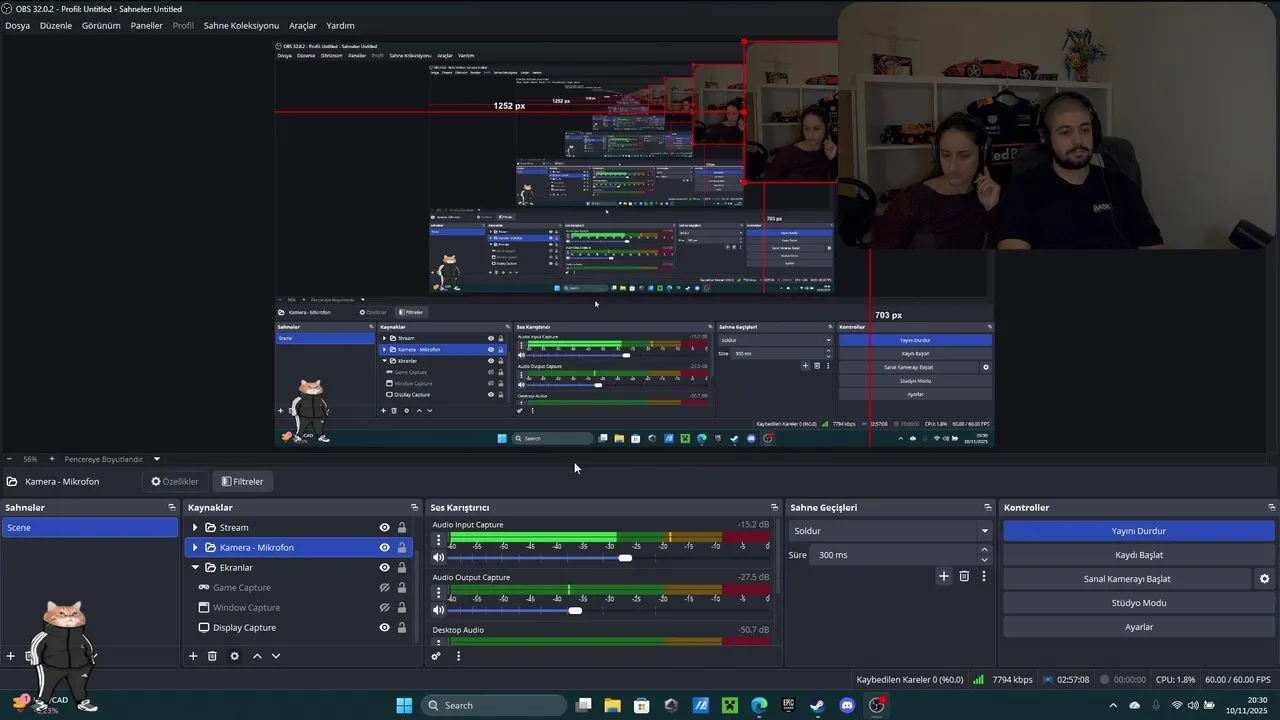Undock the Kontroller panel via its float icon

click(1272, 507)
